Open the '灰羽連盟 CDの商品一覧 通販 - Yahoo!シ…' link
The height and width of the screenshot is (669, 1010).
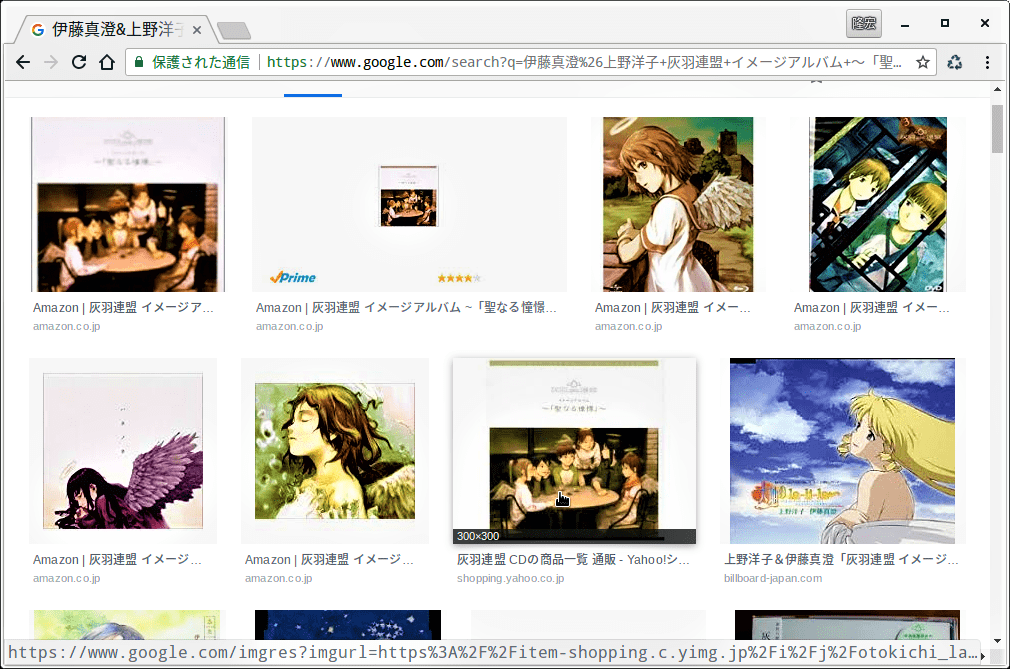click(573, 560)
